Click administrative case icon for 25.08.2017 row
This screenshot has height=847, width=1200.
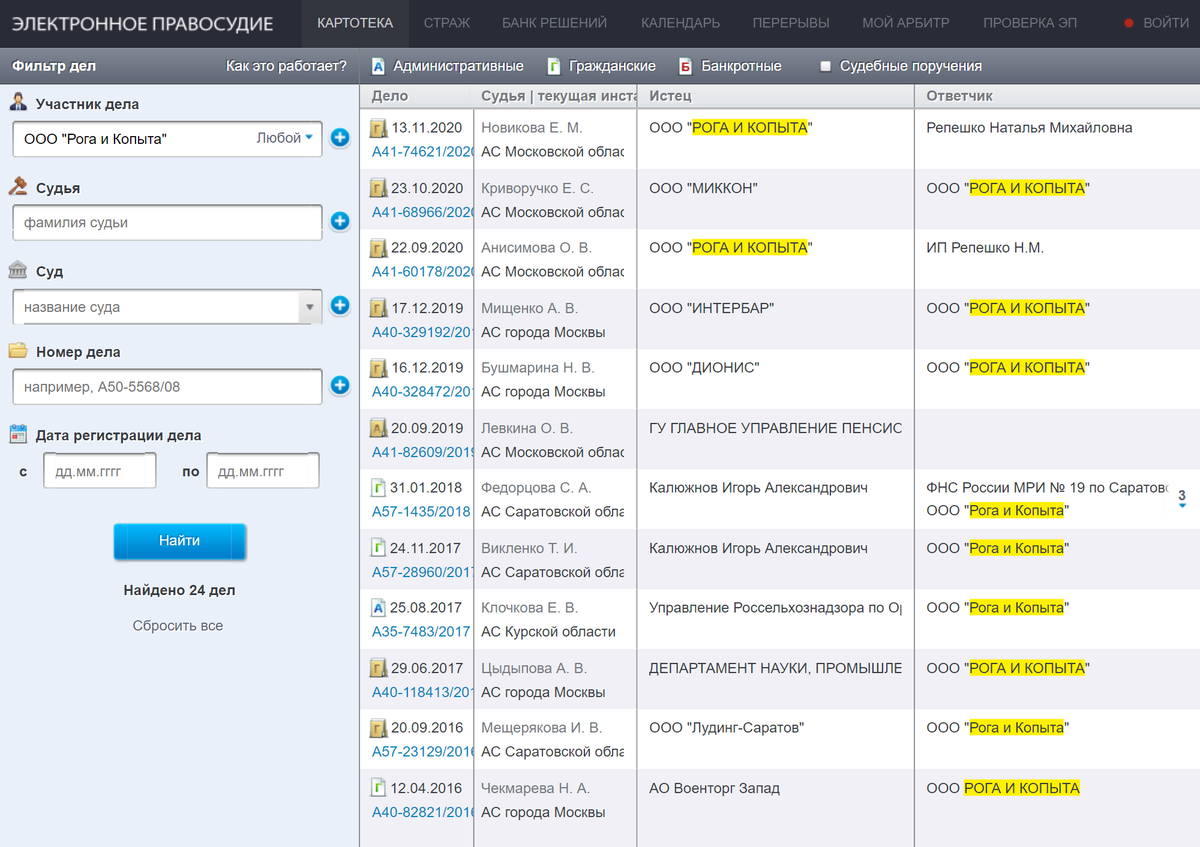coord(379,608)
